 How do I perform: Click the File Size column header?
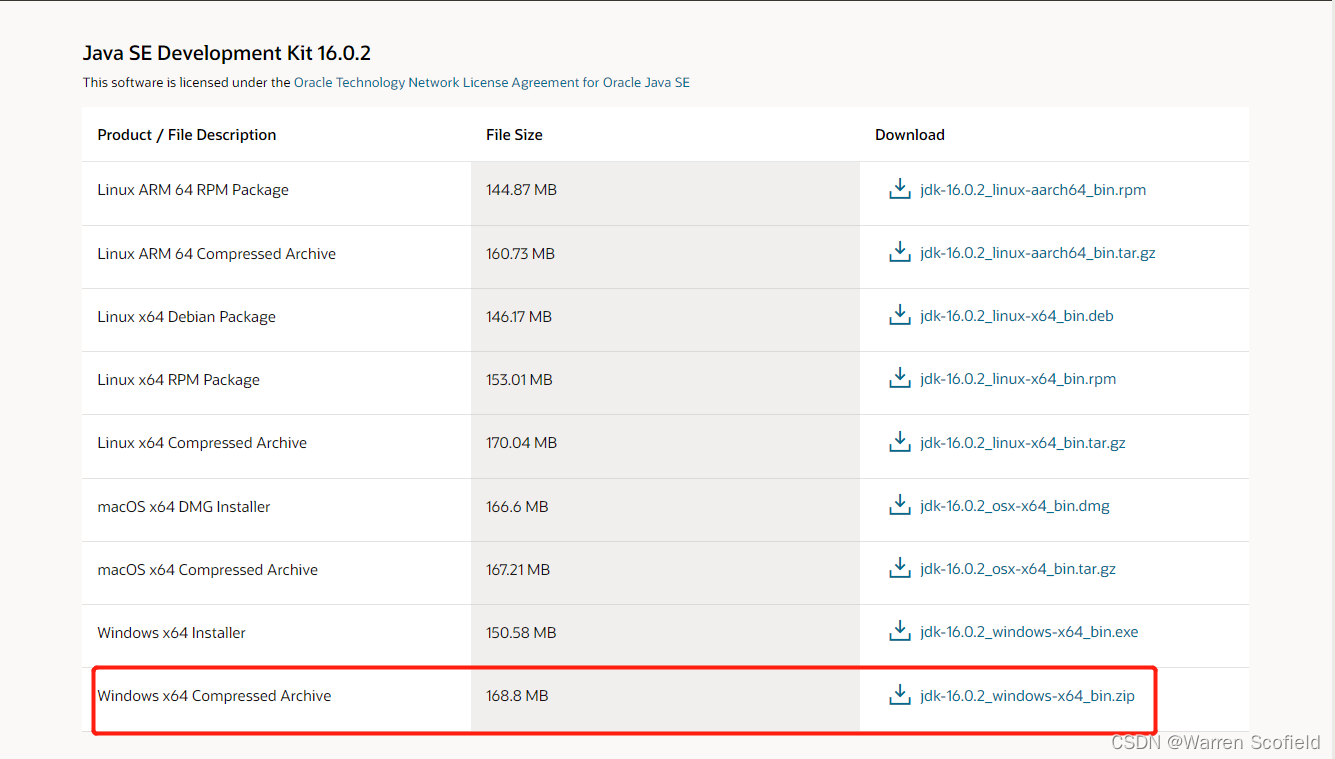coord(514,135)
